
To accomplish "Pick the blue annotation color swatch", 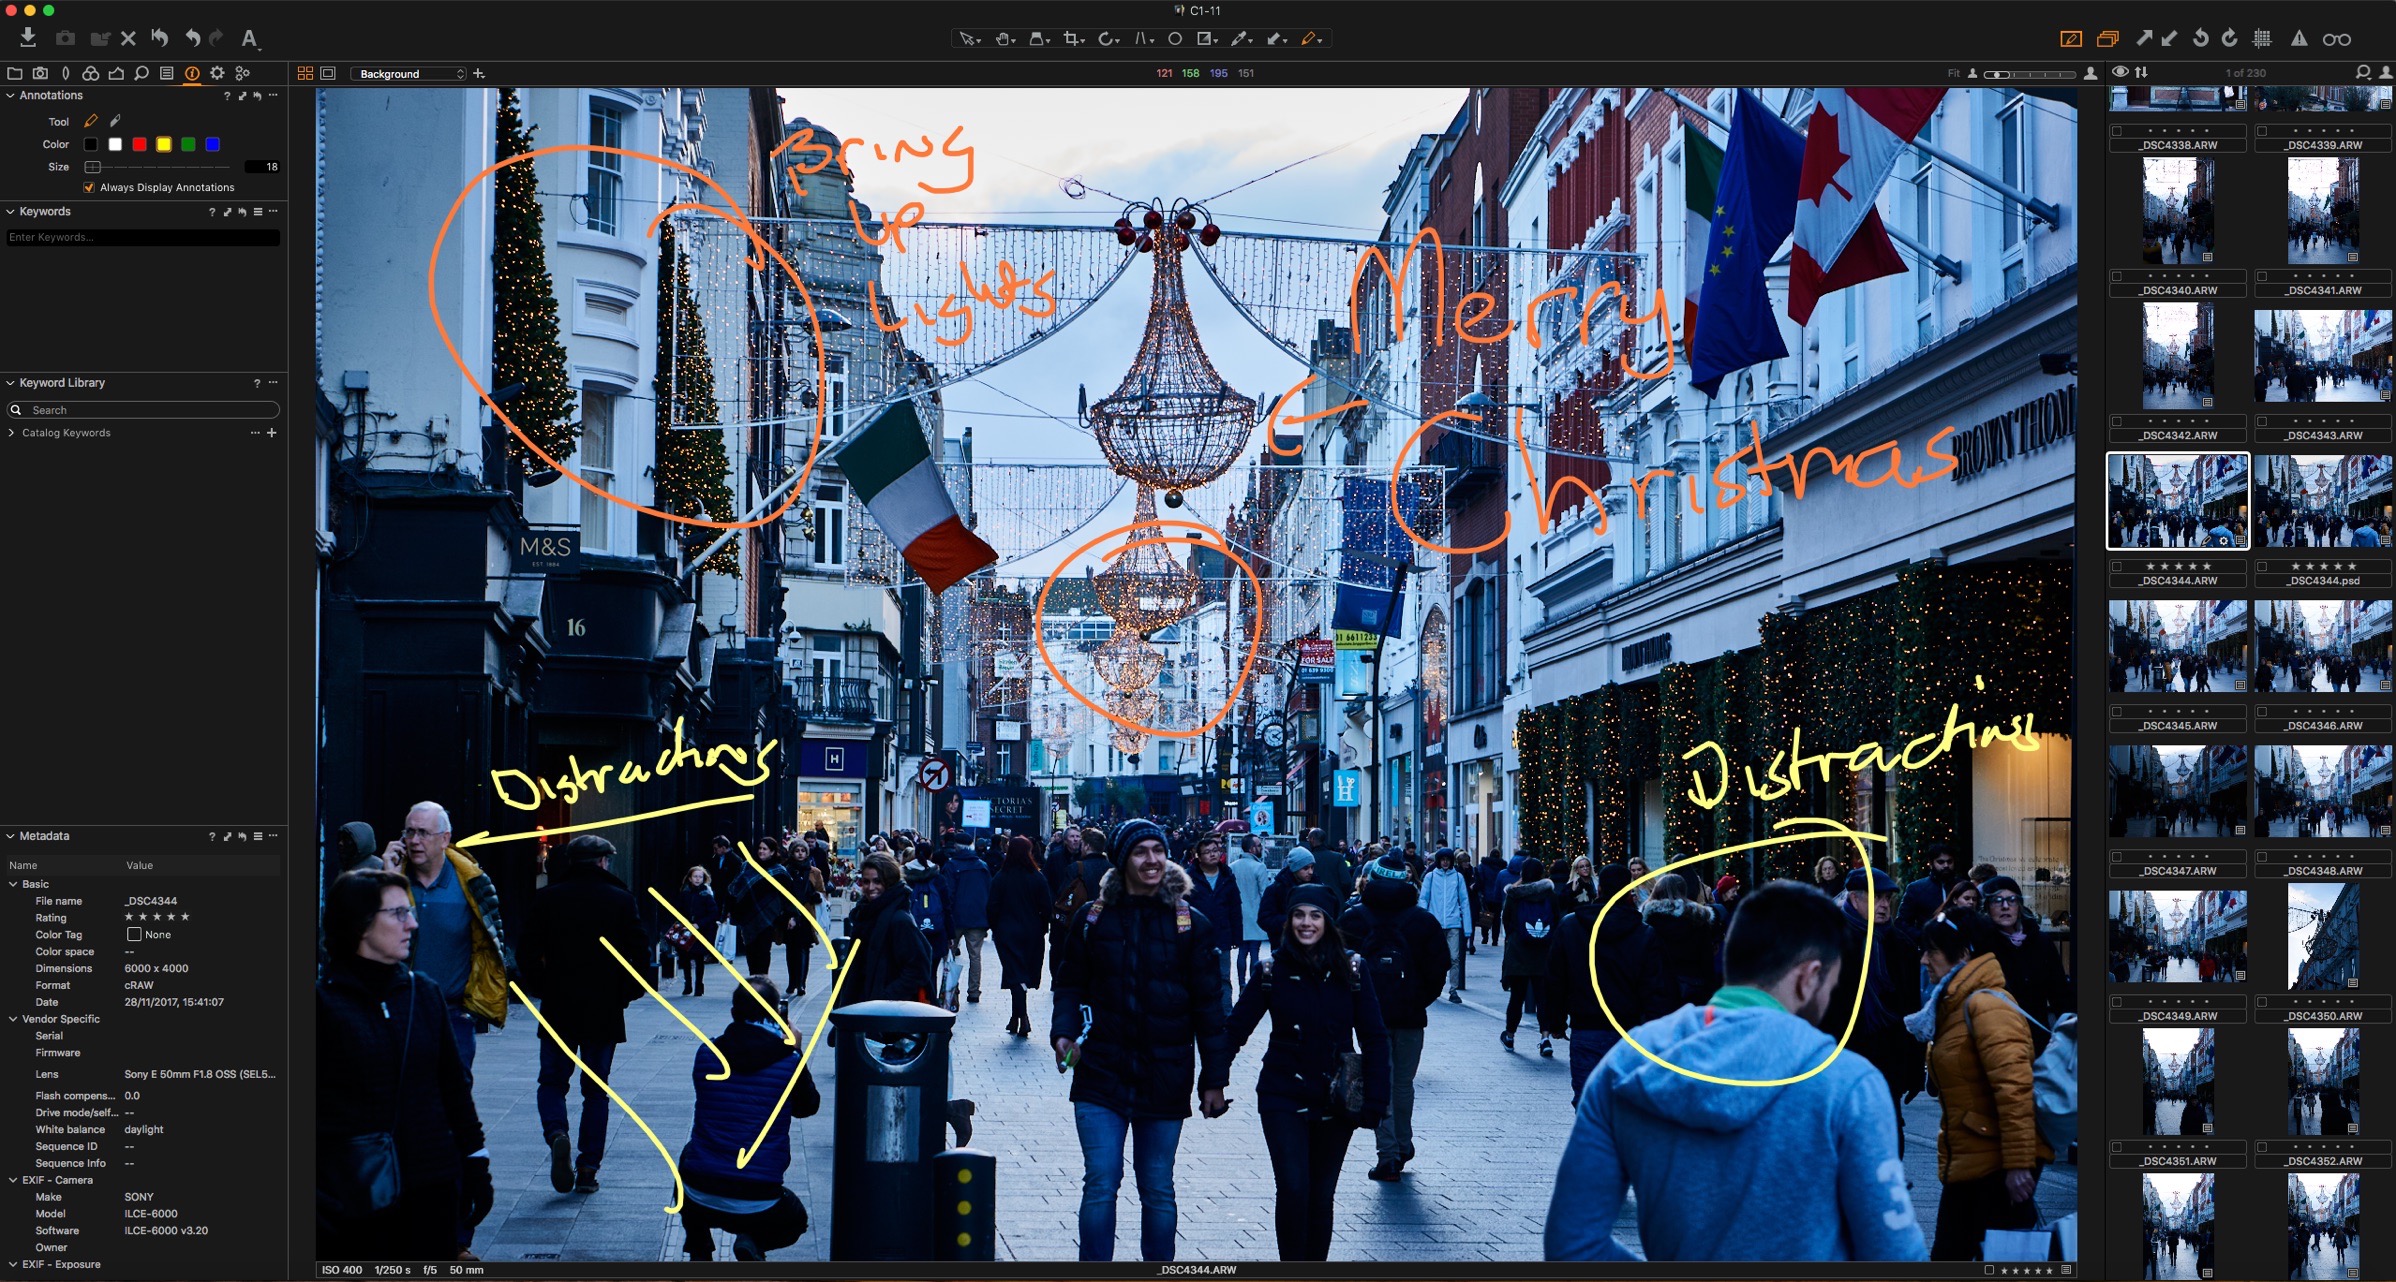I will pyautogui.click(x=212, y=144).
